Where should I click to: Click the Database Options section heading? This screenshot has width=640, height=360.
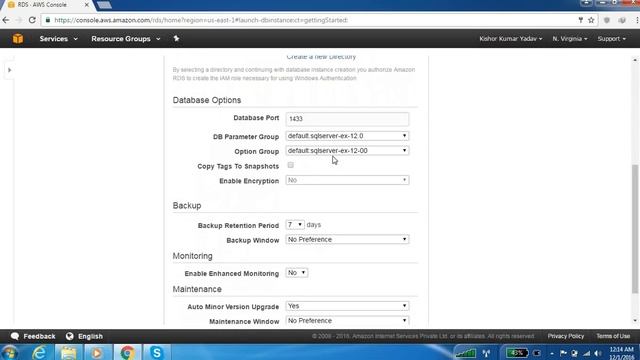[x=207, y=100]
